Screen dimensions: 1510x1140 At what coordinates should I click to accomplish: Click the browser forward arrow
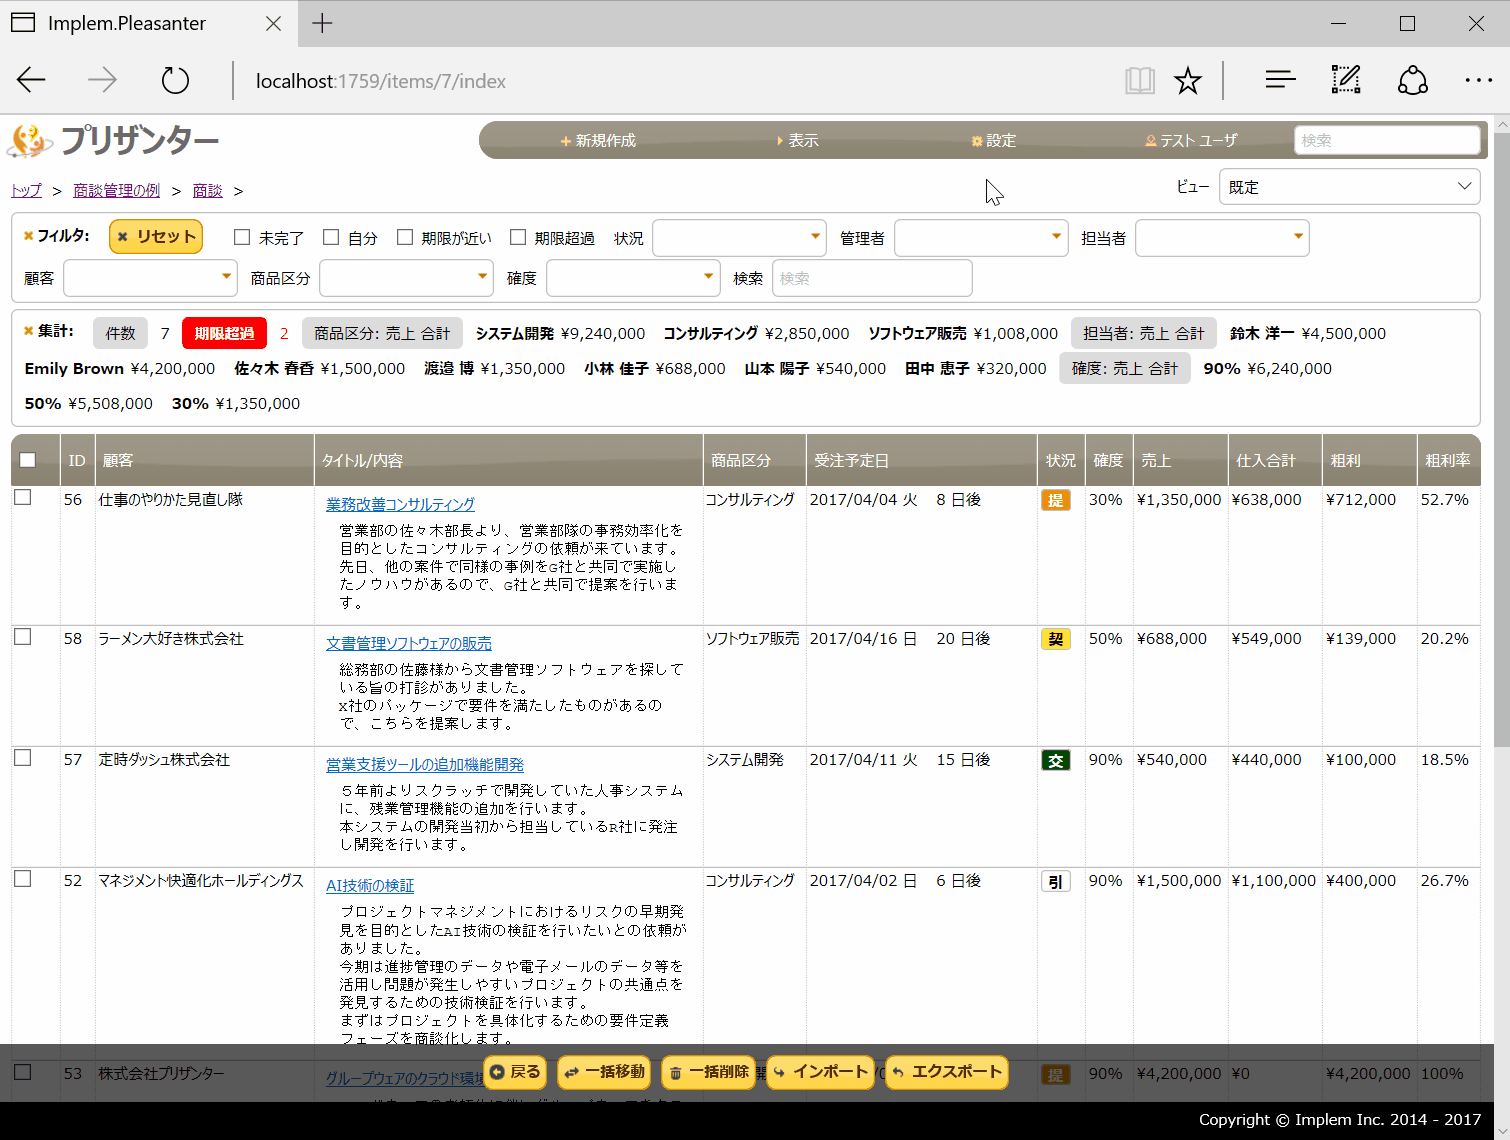pos(102,80)
